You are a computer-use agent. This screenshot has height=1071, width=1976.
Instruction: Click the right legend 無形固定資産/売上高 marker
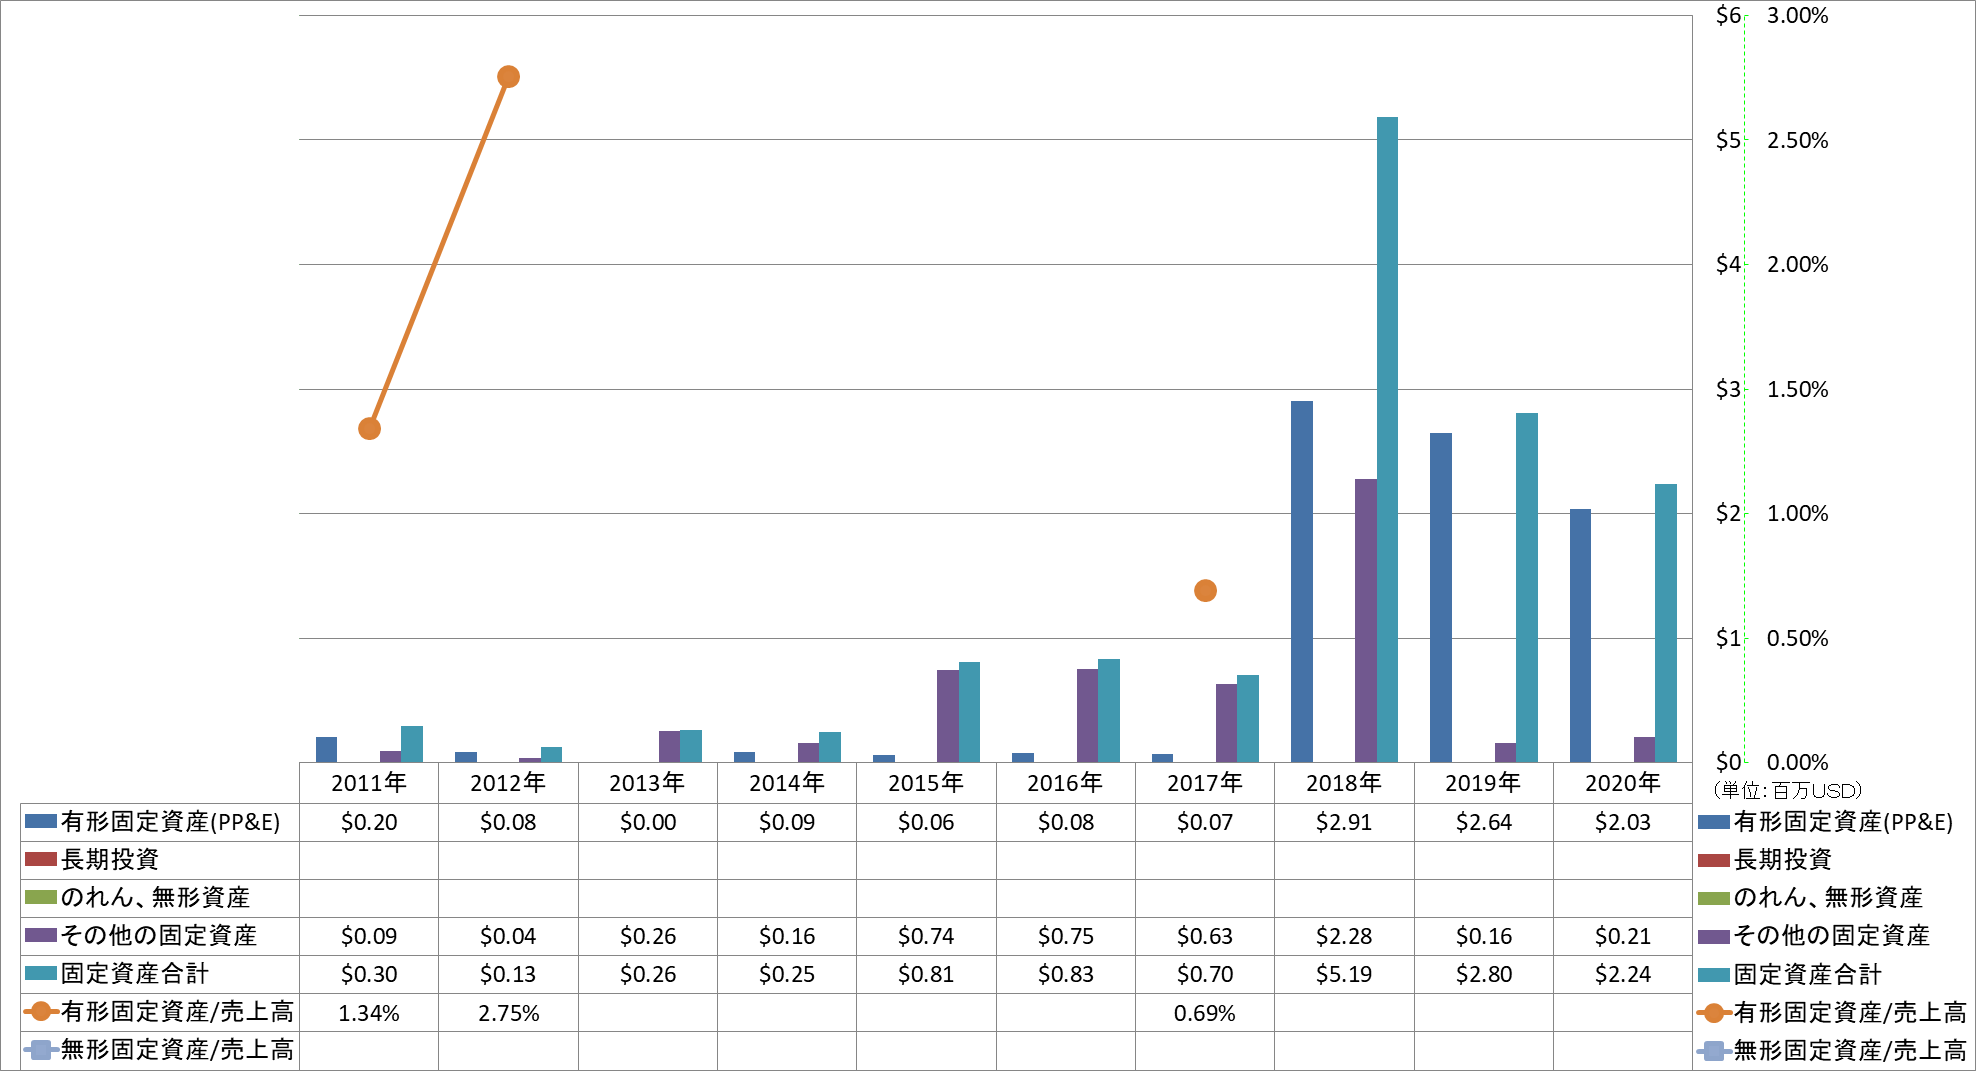click(x=1714, y=1050)
